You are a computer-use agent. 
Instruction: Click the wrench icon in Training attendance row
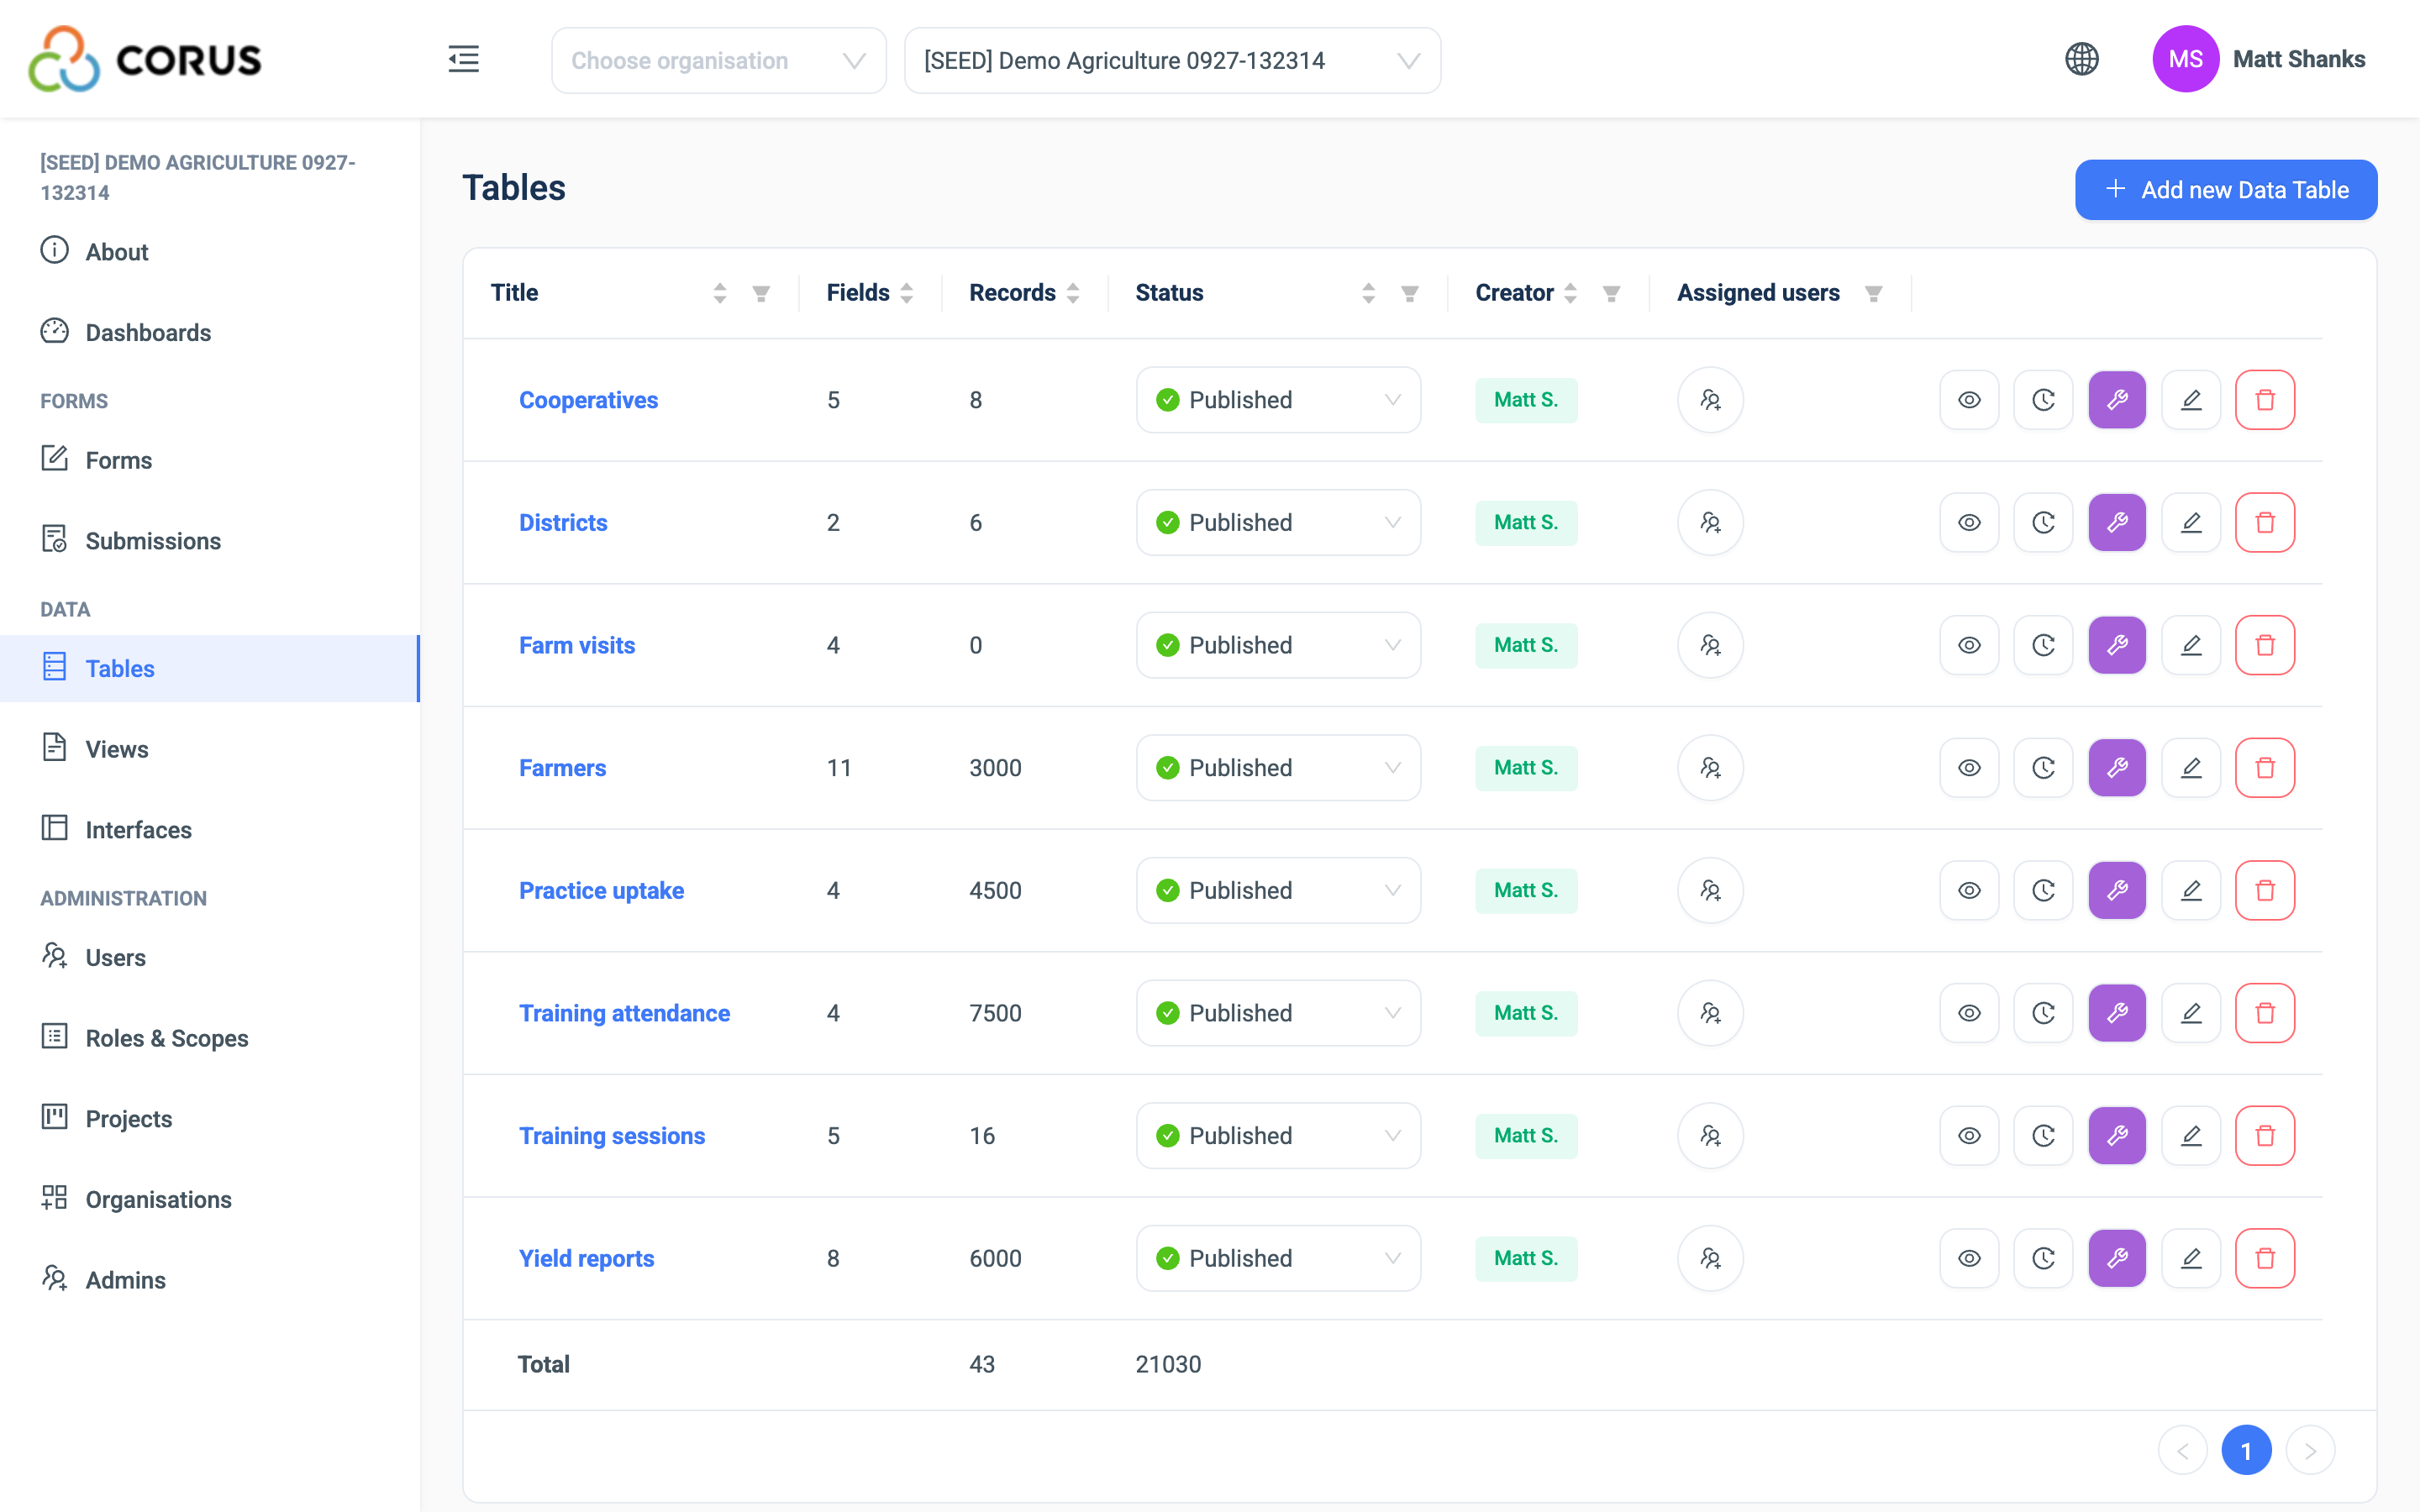2117,1014
